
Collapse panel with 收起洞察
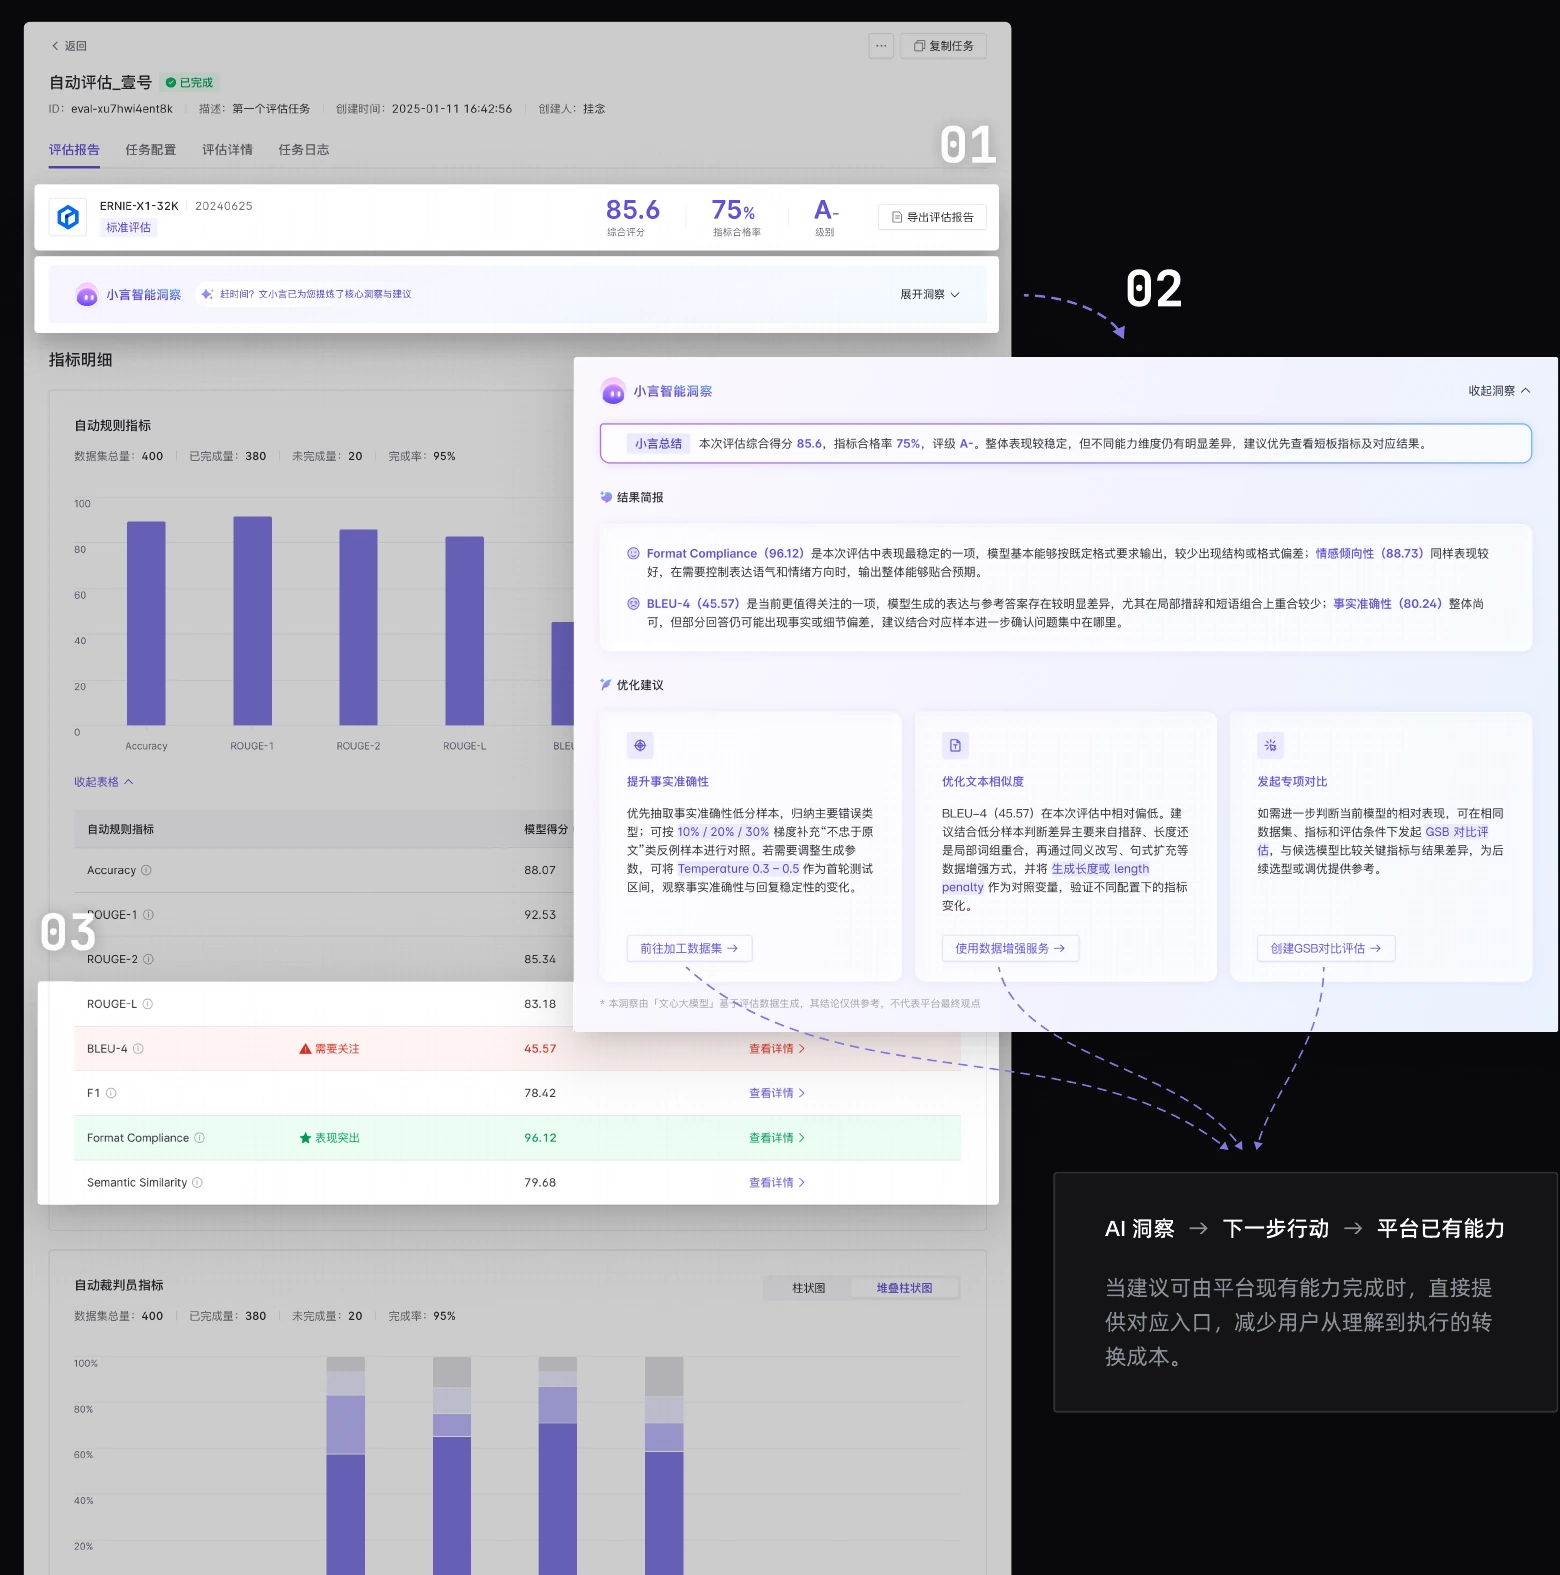tap(1499, 391)
